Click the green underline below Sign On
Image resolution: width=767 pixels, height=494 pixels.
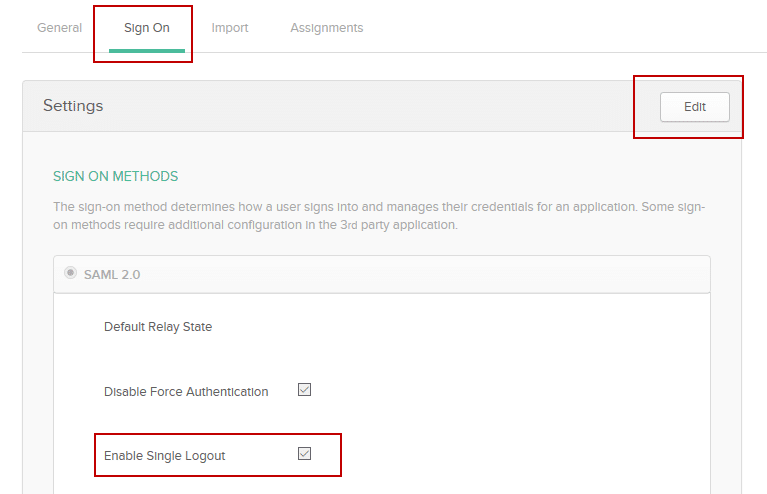tap(146, 50)
